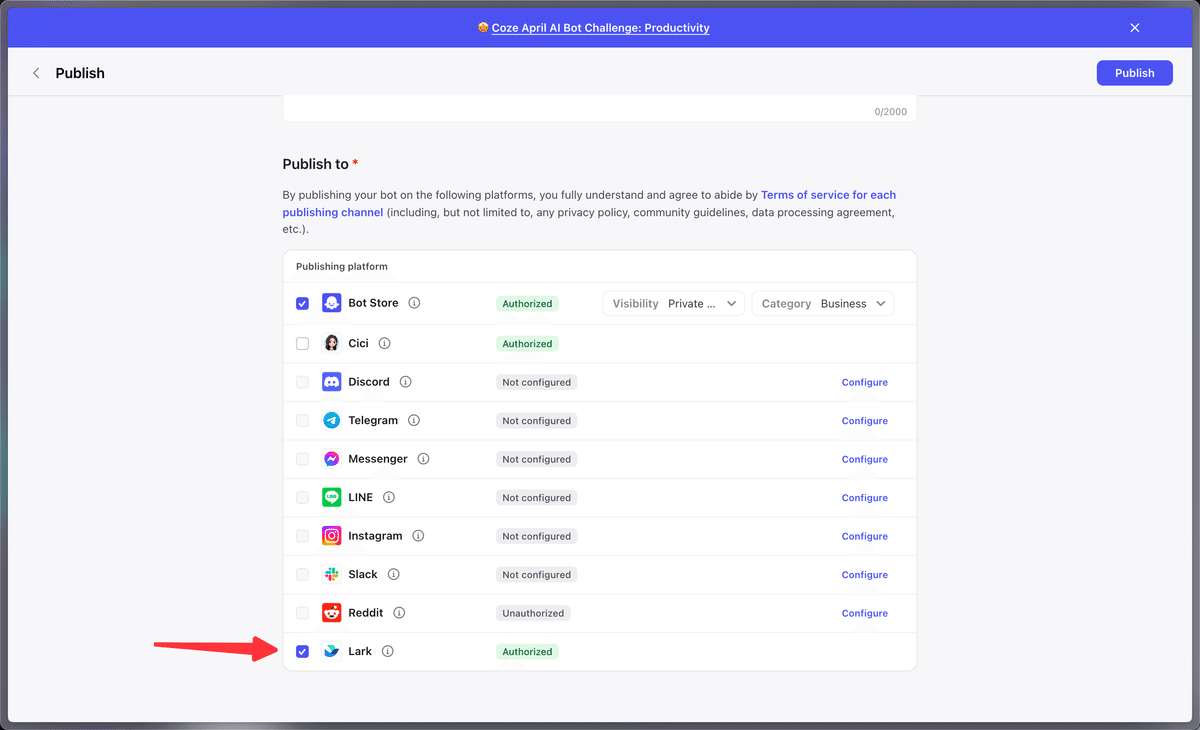
Task: Click the disabled Discord checkbox
Action: 302,382
